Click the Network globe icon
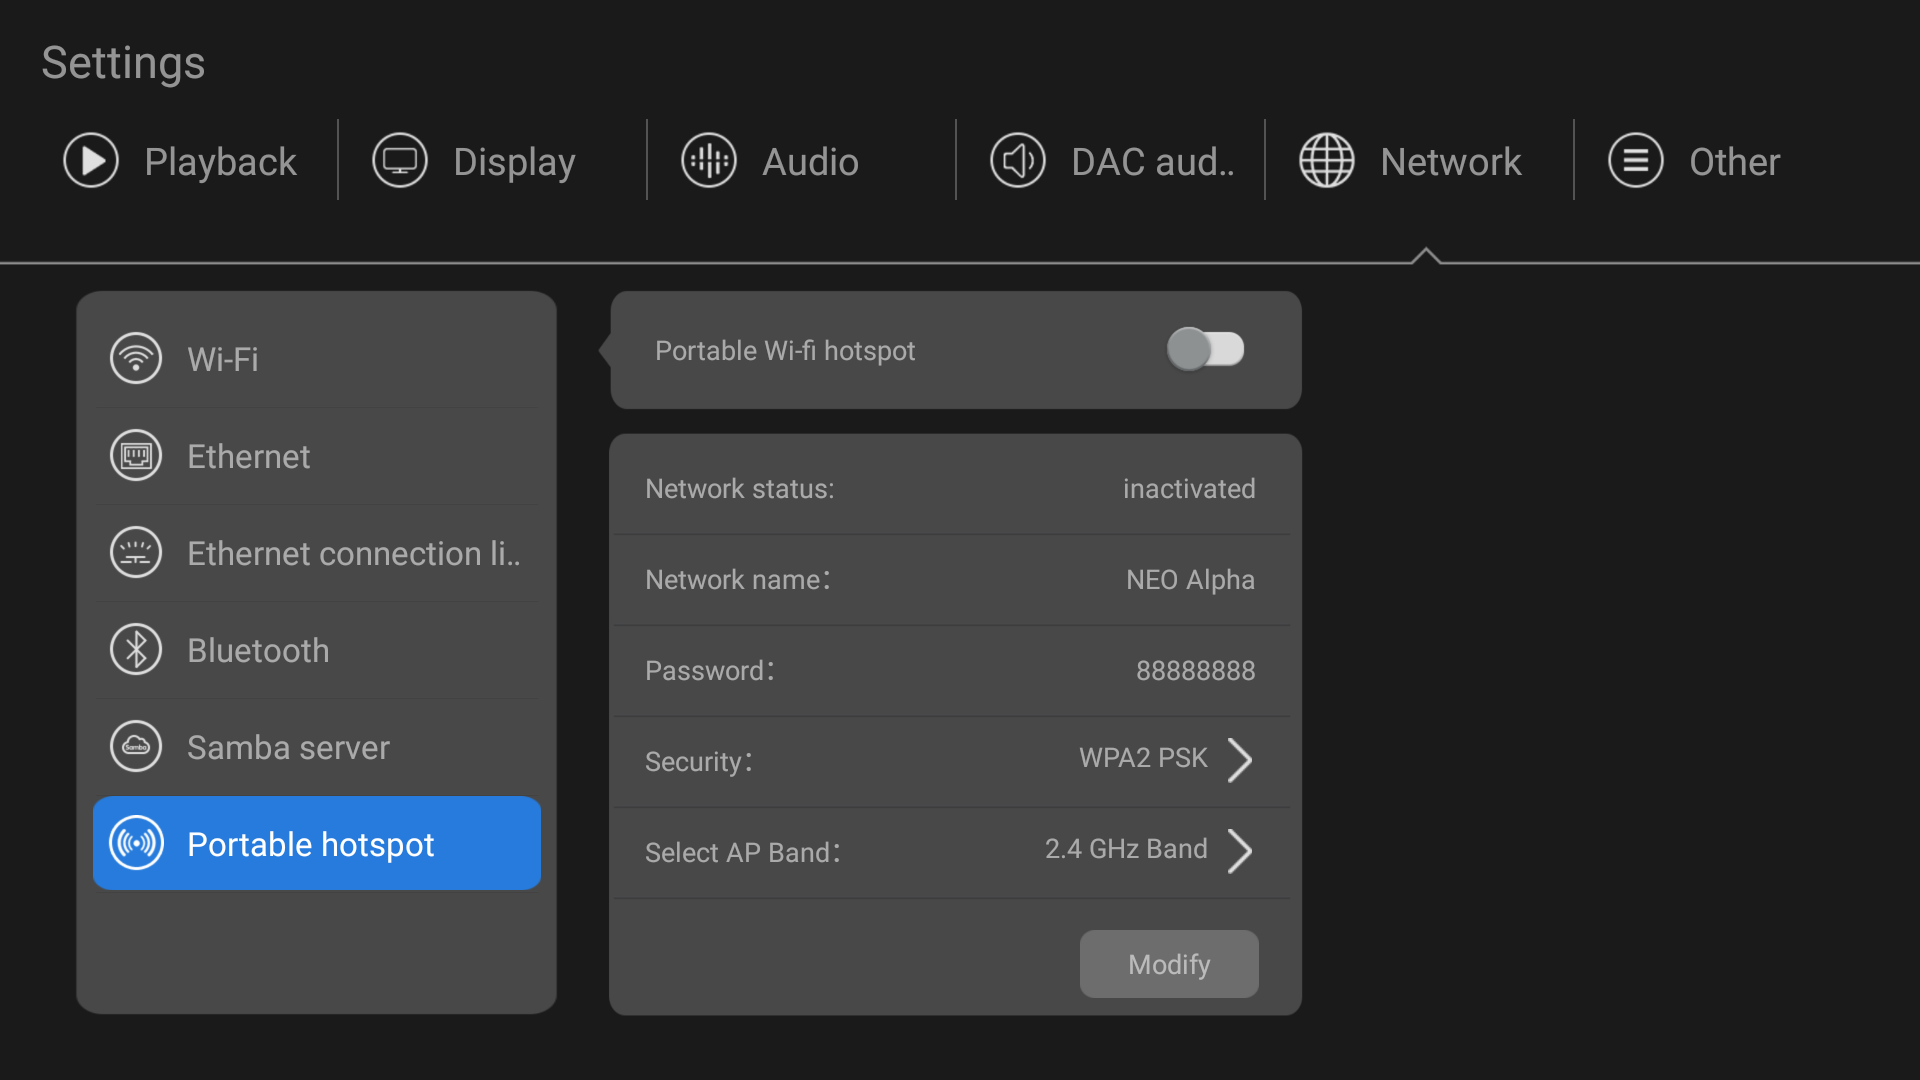The width and height of the screenshot is (1920, 1080). (1327, 161)
